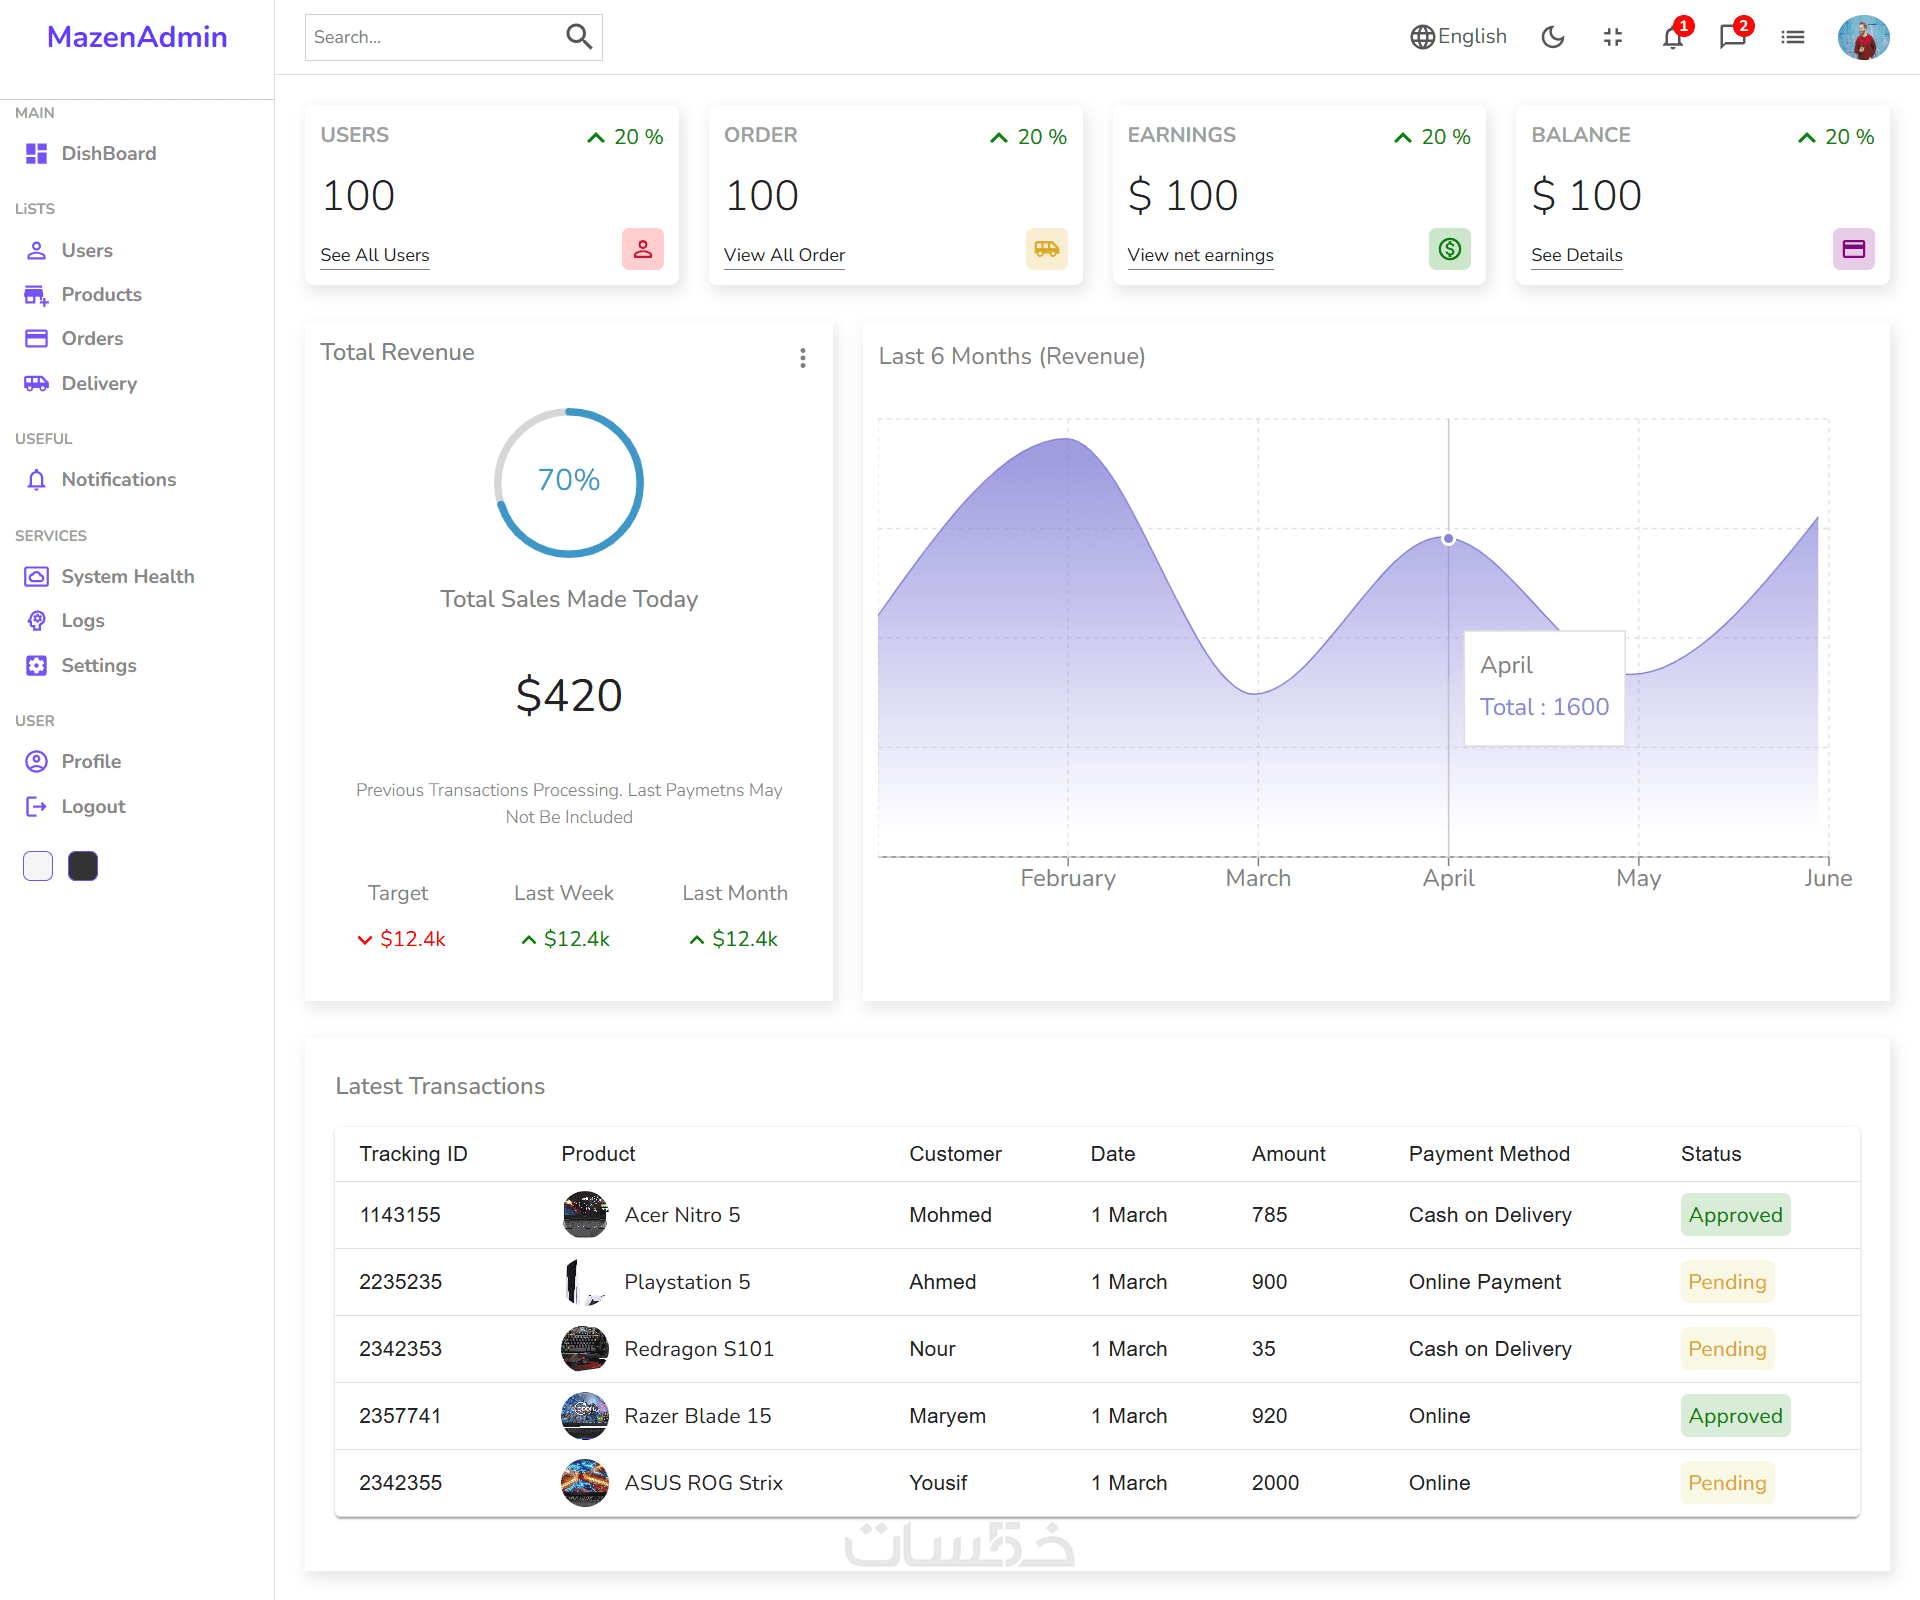Click the exit fullscreen icon

[1612, 38]
